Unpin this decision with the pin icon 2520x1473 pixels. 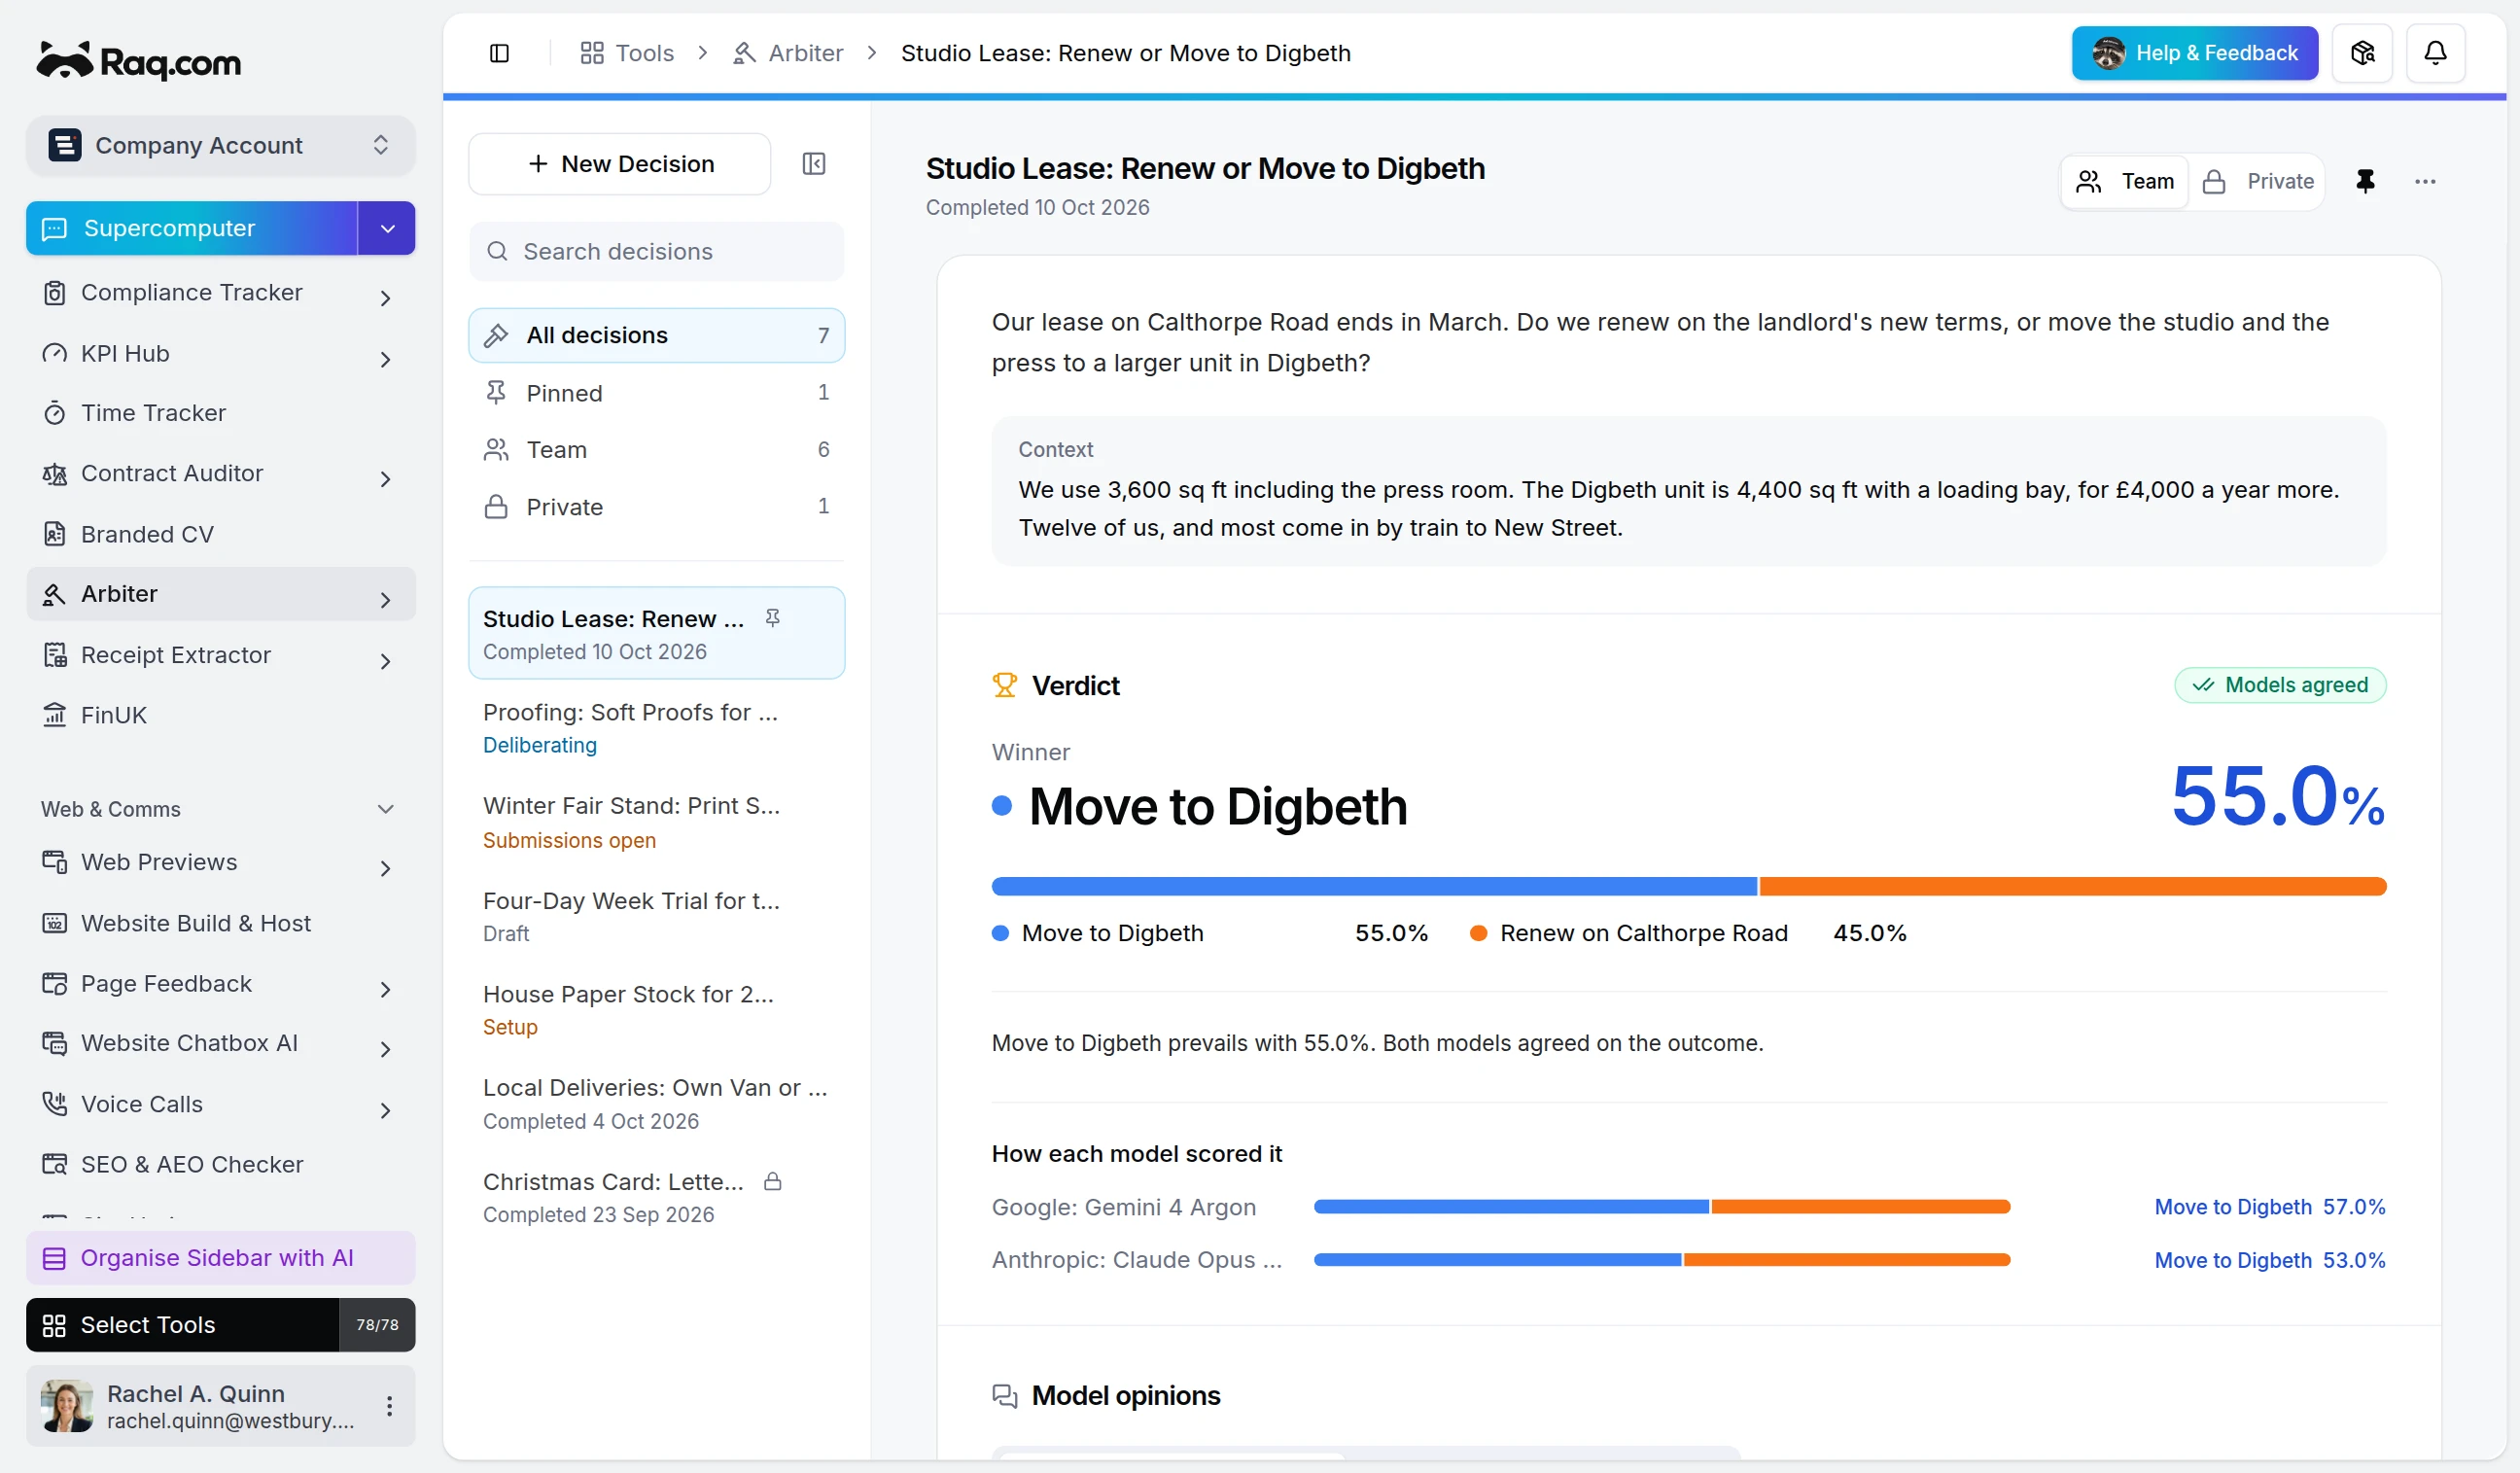click(x=2365, y=181)
